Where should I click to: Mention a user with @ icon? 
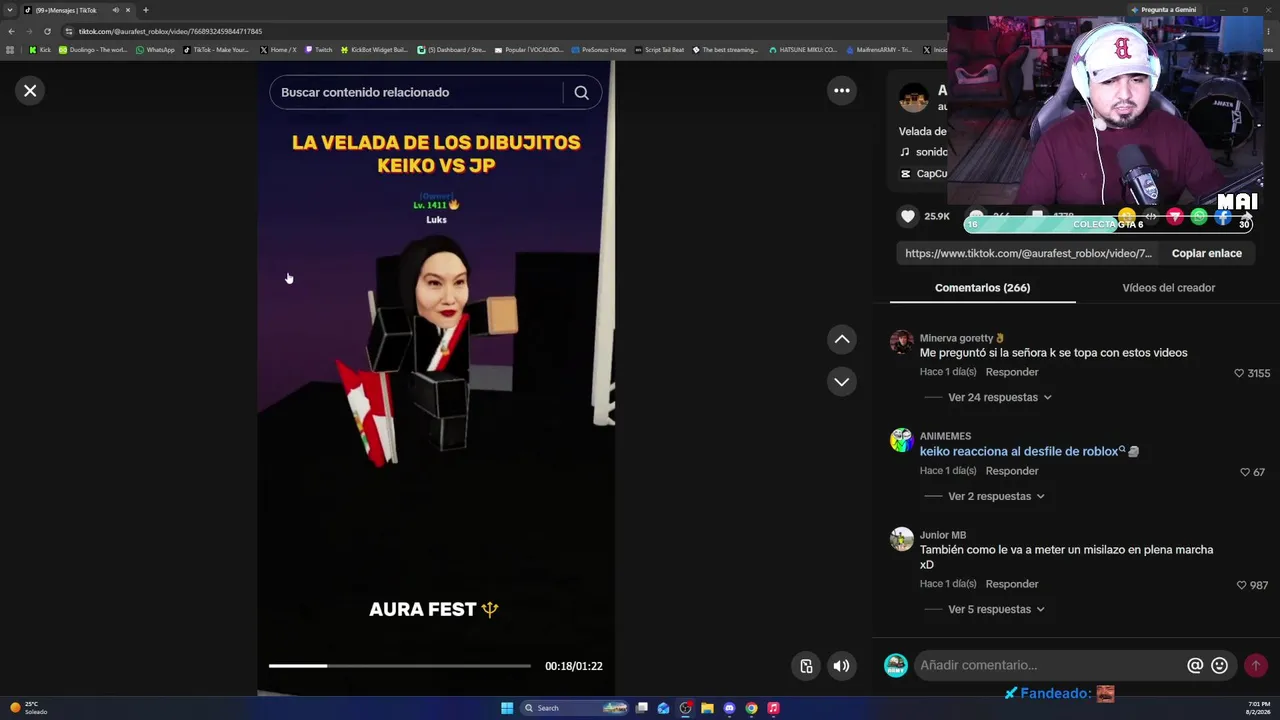(1195, 665)
